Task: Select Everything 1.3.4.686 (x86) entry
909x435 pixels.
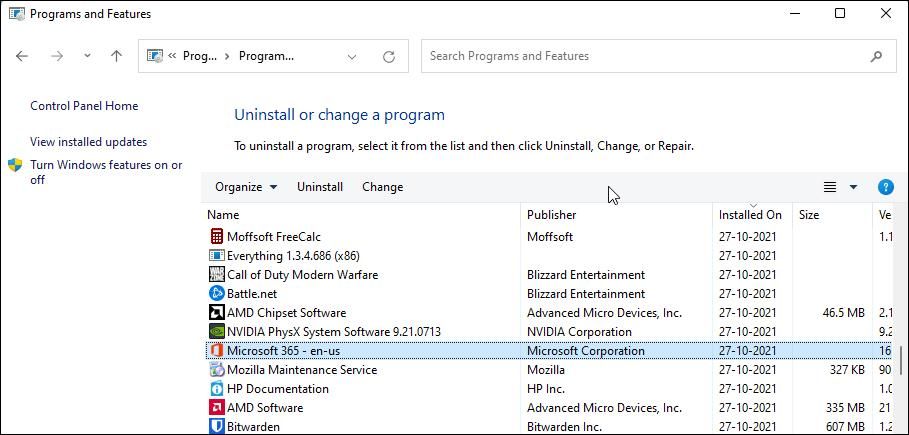Action: 293,256
